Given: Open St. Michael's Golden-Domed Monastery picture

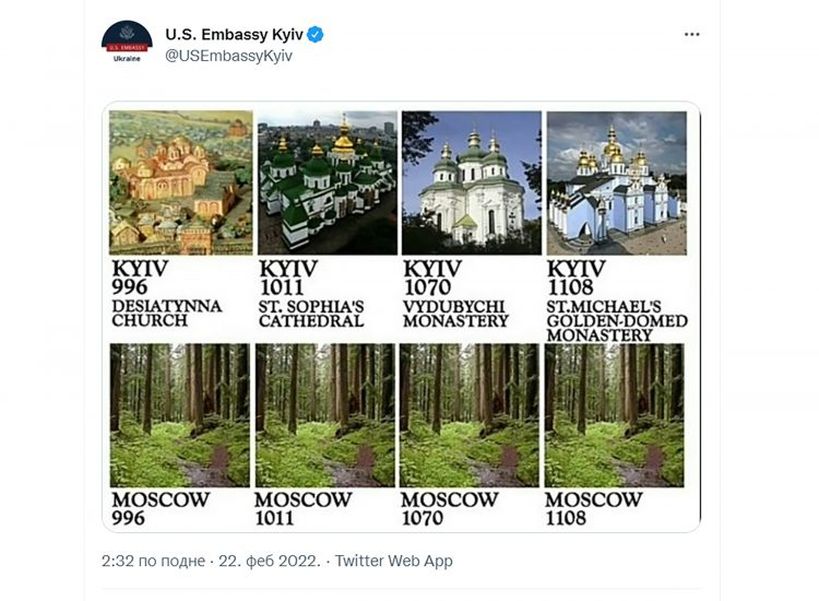Looking at the screenshot, I should pyautogui.click(x=616, y=183).
